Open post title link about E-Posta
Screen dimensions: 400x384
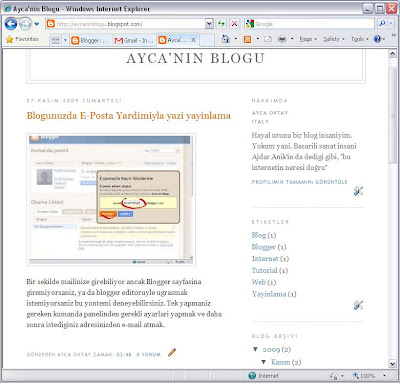pyautogui.click(x=129, y=116)
